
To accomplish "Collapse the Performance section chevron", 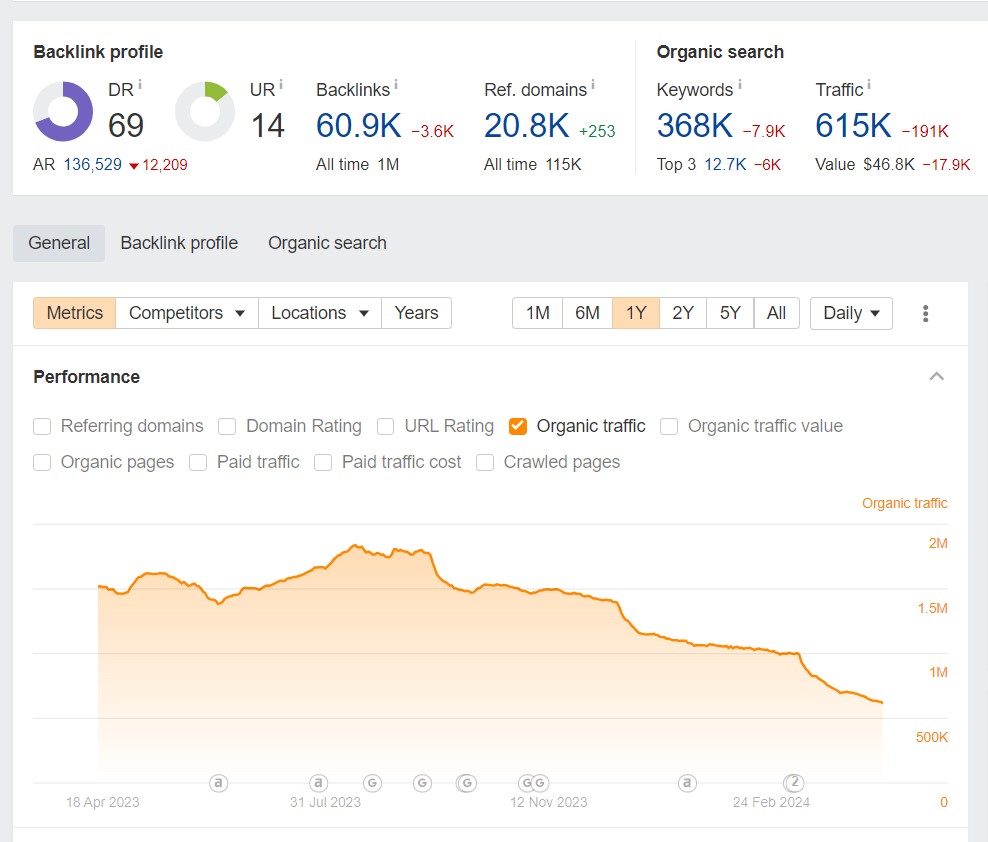I will (936, 377).
